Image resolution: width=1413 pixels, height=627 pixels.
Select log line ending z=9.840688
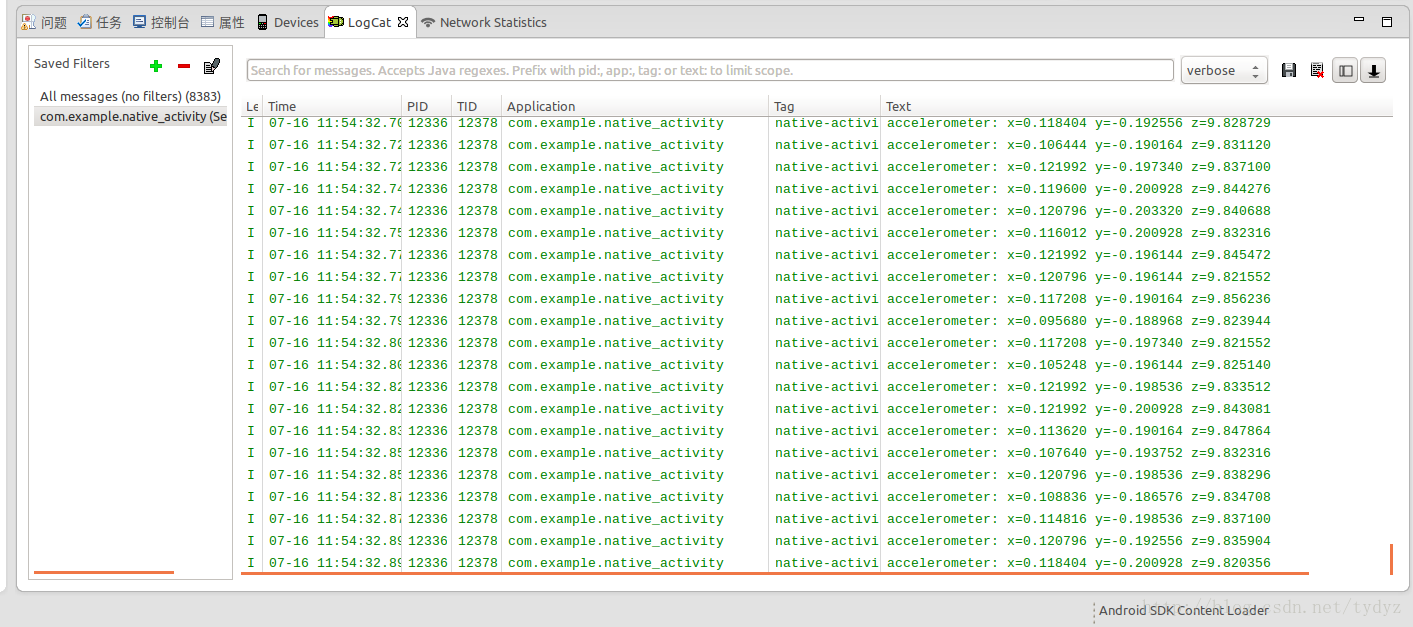pyautogui.click(x=818, y=211)
